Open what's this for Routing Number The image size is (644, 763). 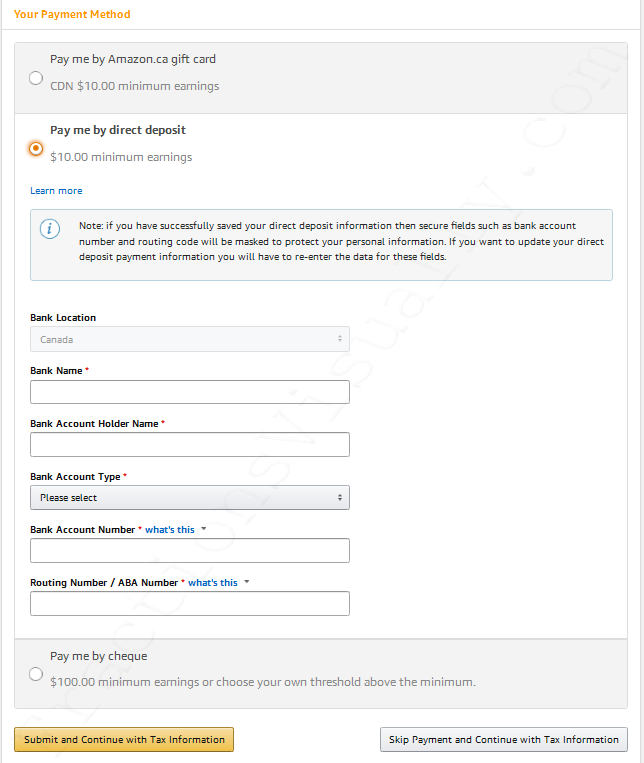[x=213, y=582]
